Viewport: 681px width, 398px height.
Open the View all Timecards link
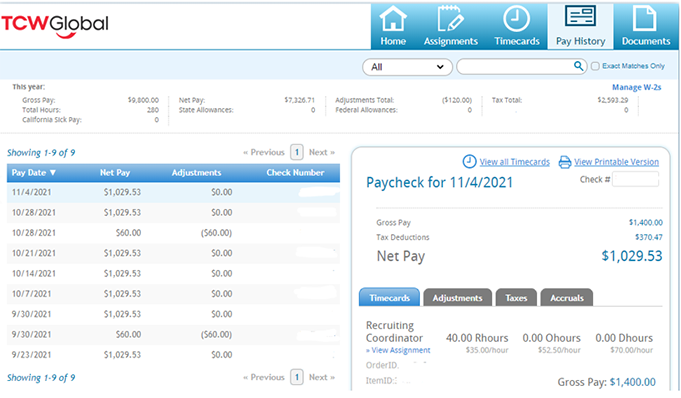pyautogui.click(x=515, y=162)
